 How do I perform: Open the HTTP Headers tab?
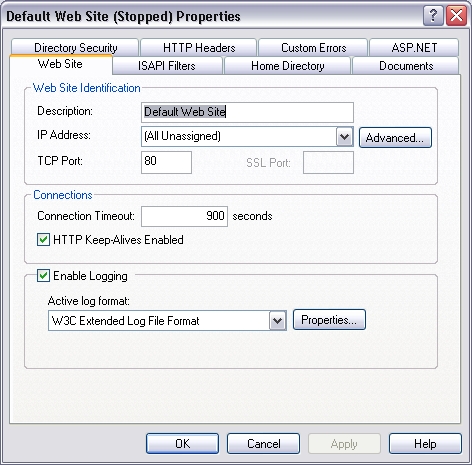pyautogui.click(x=199, y=47)
